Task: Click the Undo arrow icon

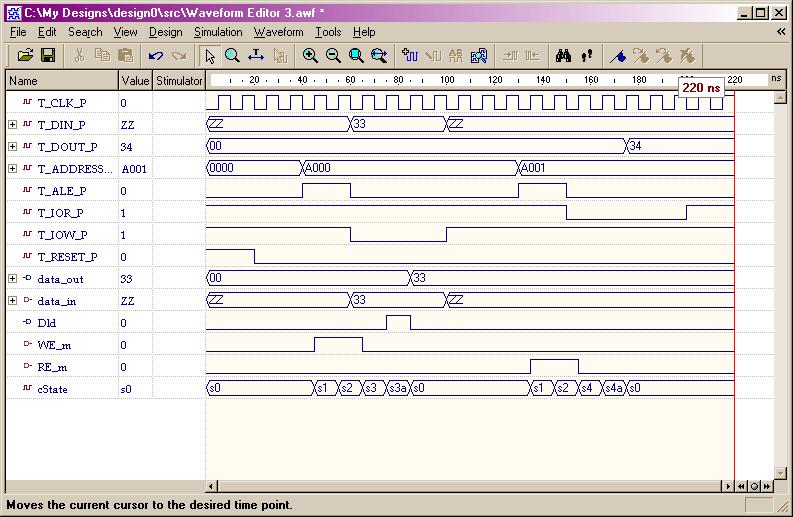Action: 156,56
